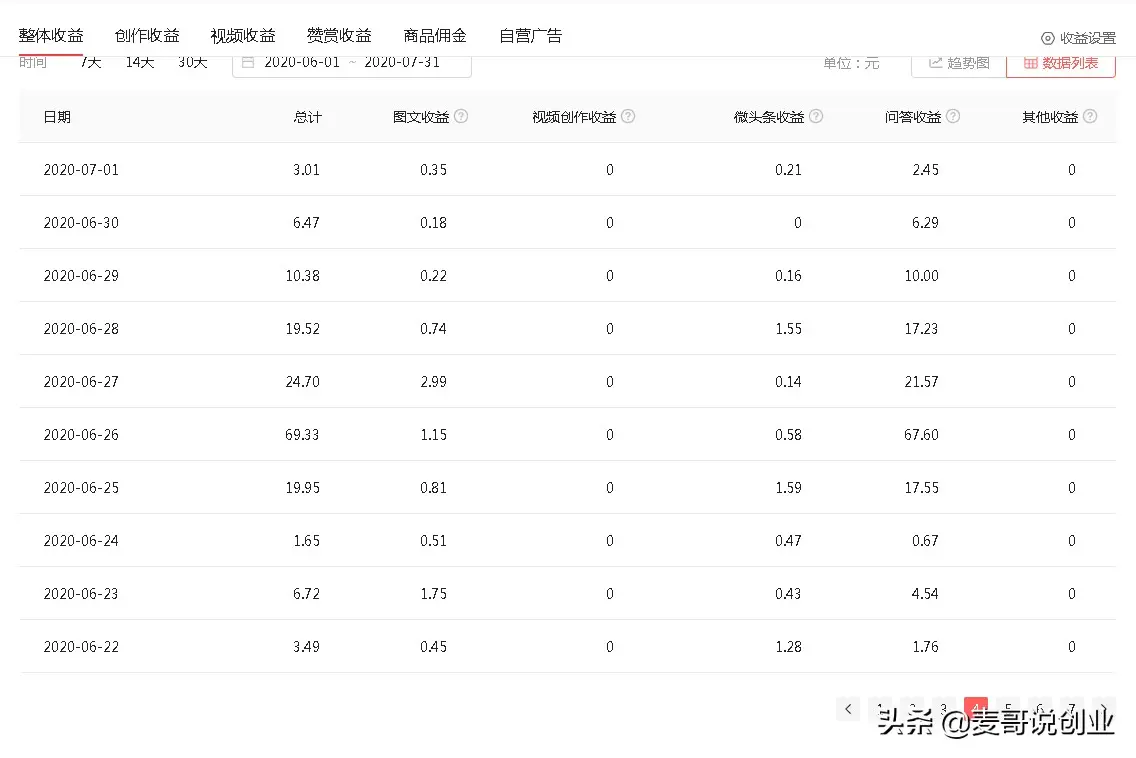Switch to 整体收益 tab

click(x=51, y=36)
